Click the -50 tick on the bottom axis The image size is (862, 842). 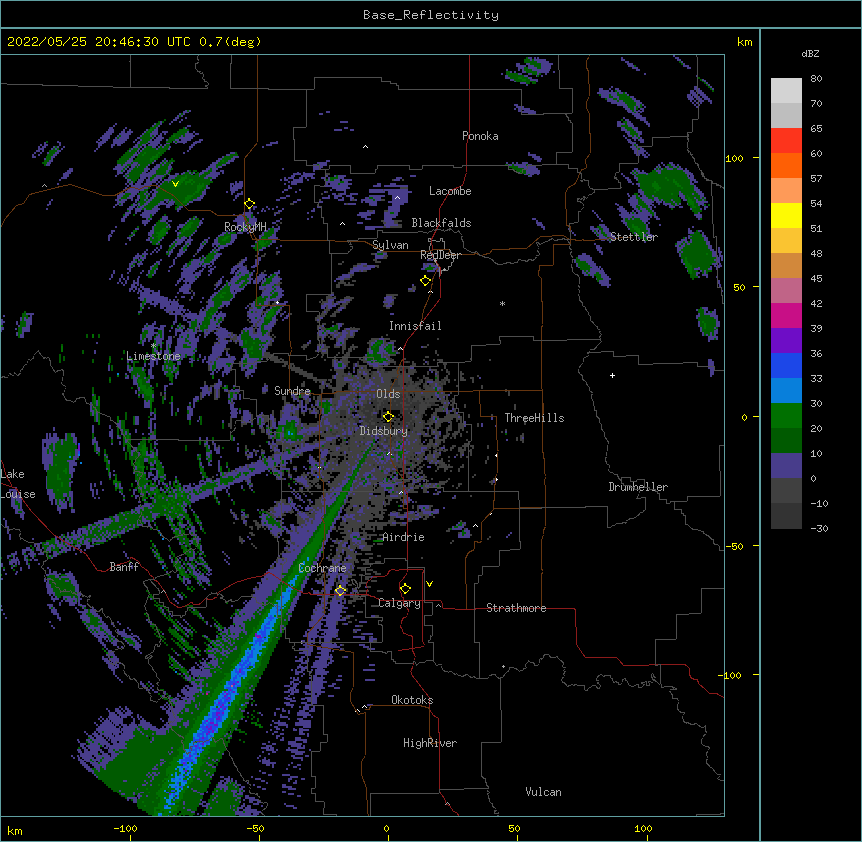(x=255, y=828)
